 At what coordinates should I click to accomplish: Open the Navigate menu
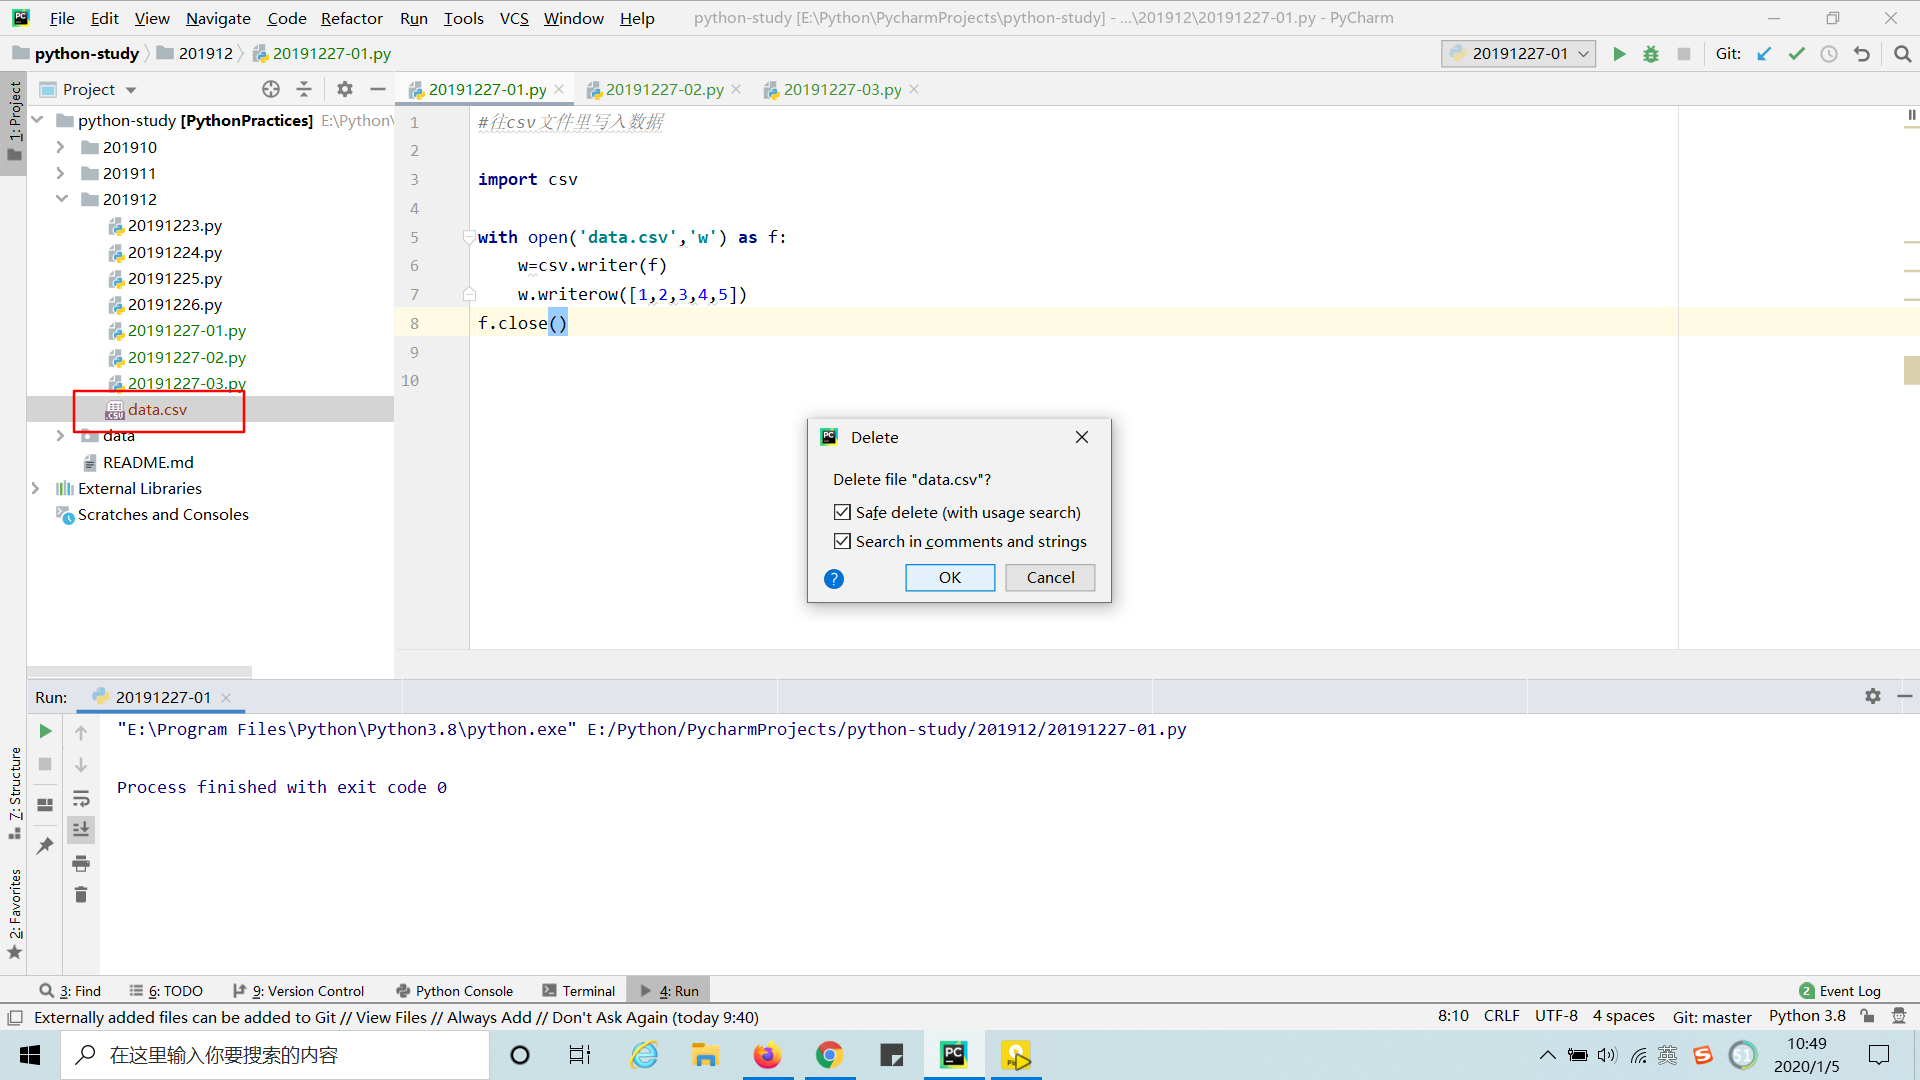(x=218, y=18)
